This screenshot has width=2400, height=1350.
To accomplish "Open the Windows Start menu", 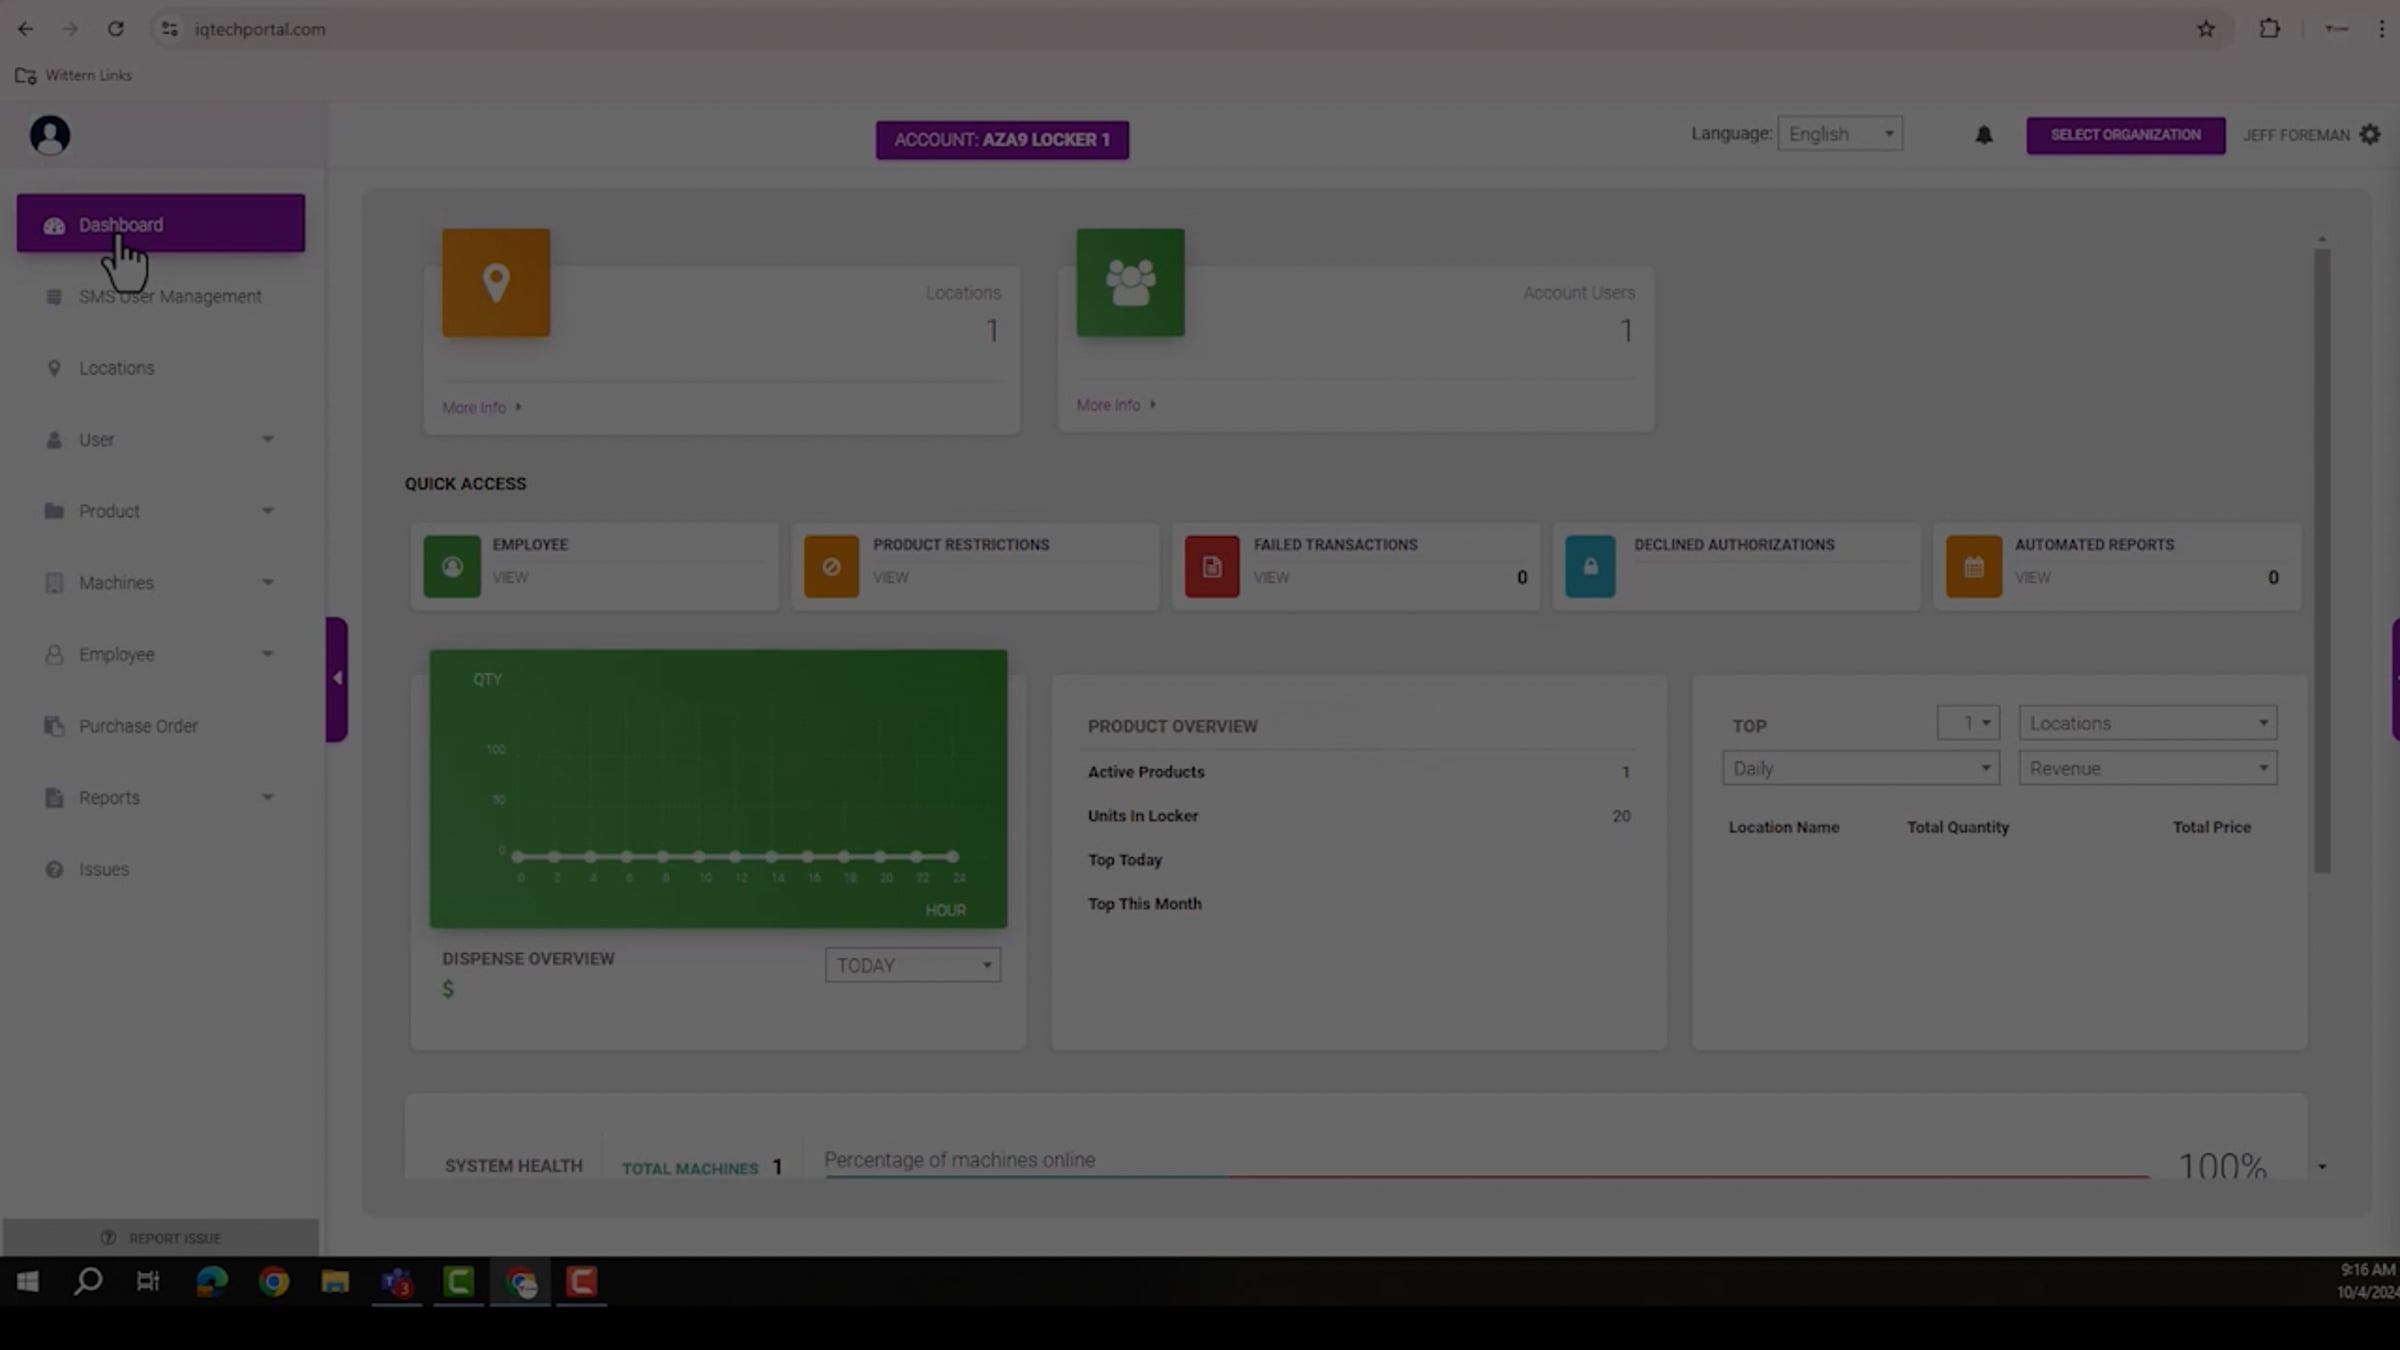I will 27,1282.
